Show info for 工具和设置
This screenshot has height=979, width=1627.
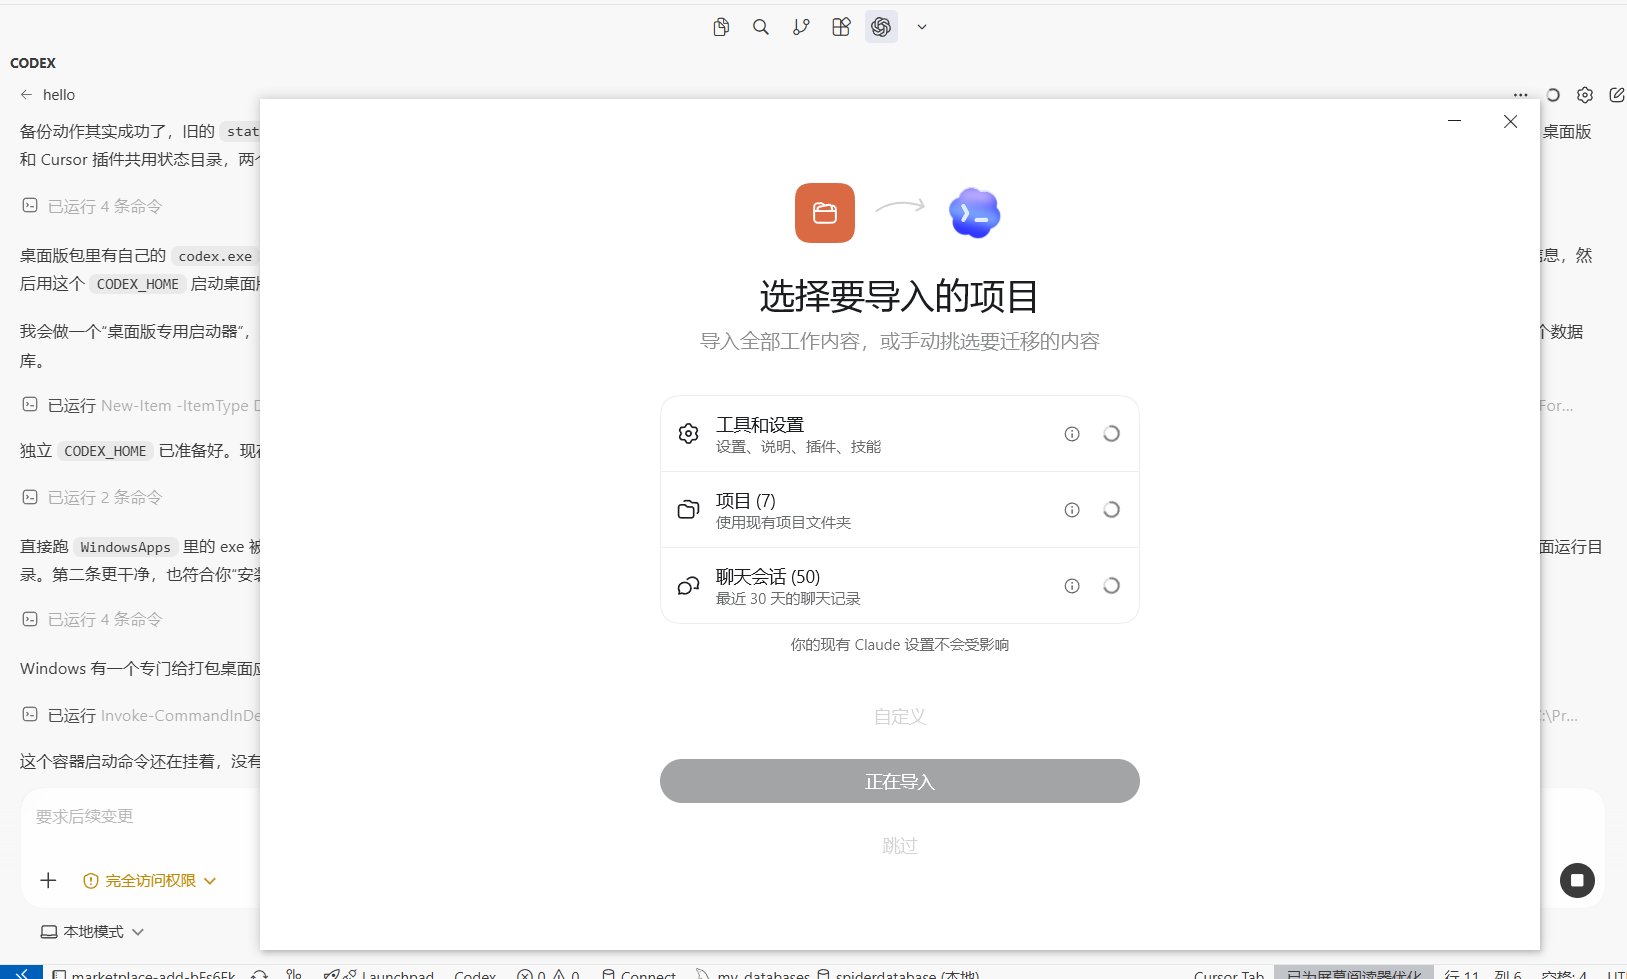tap(1072, 434)
